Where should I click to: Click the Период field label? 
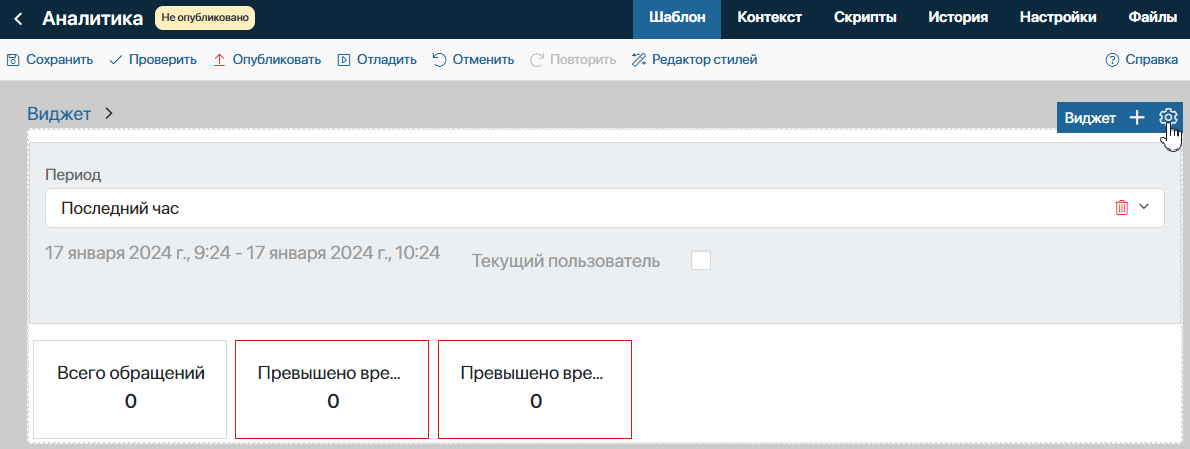74,174
